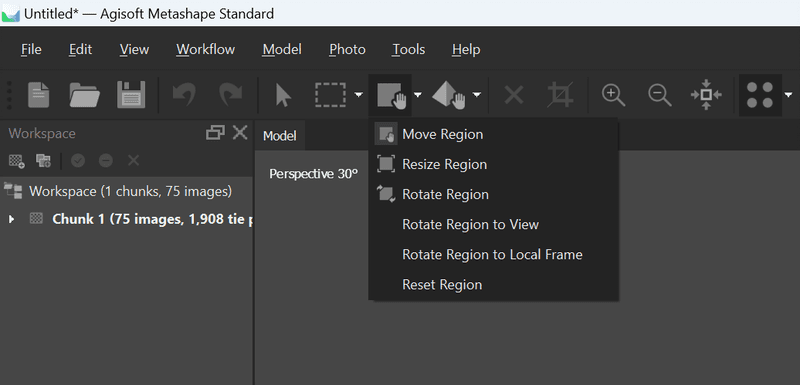Click the Perspective 30° view label

click(314, 174)
